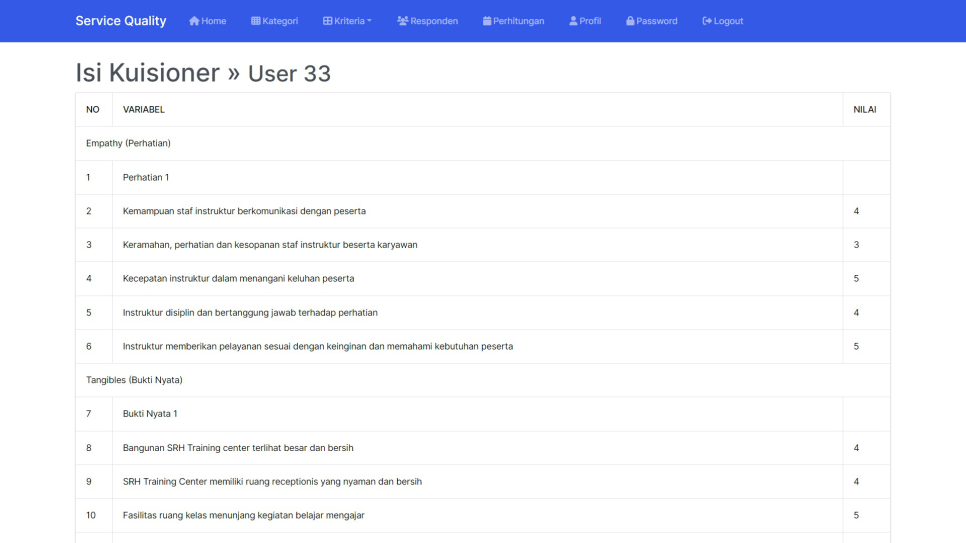Viewport: 966px width, 543px height.
Task: Click the Service Quality brand link
Action: (x=121, y=21)
